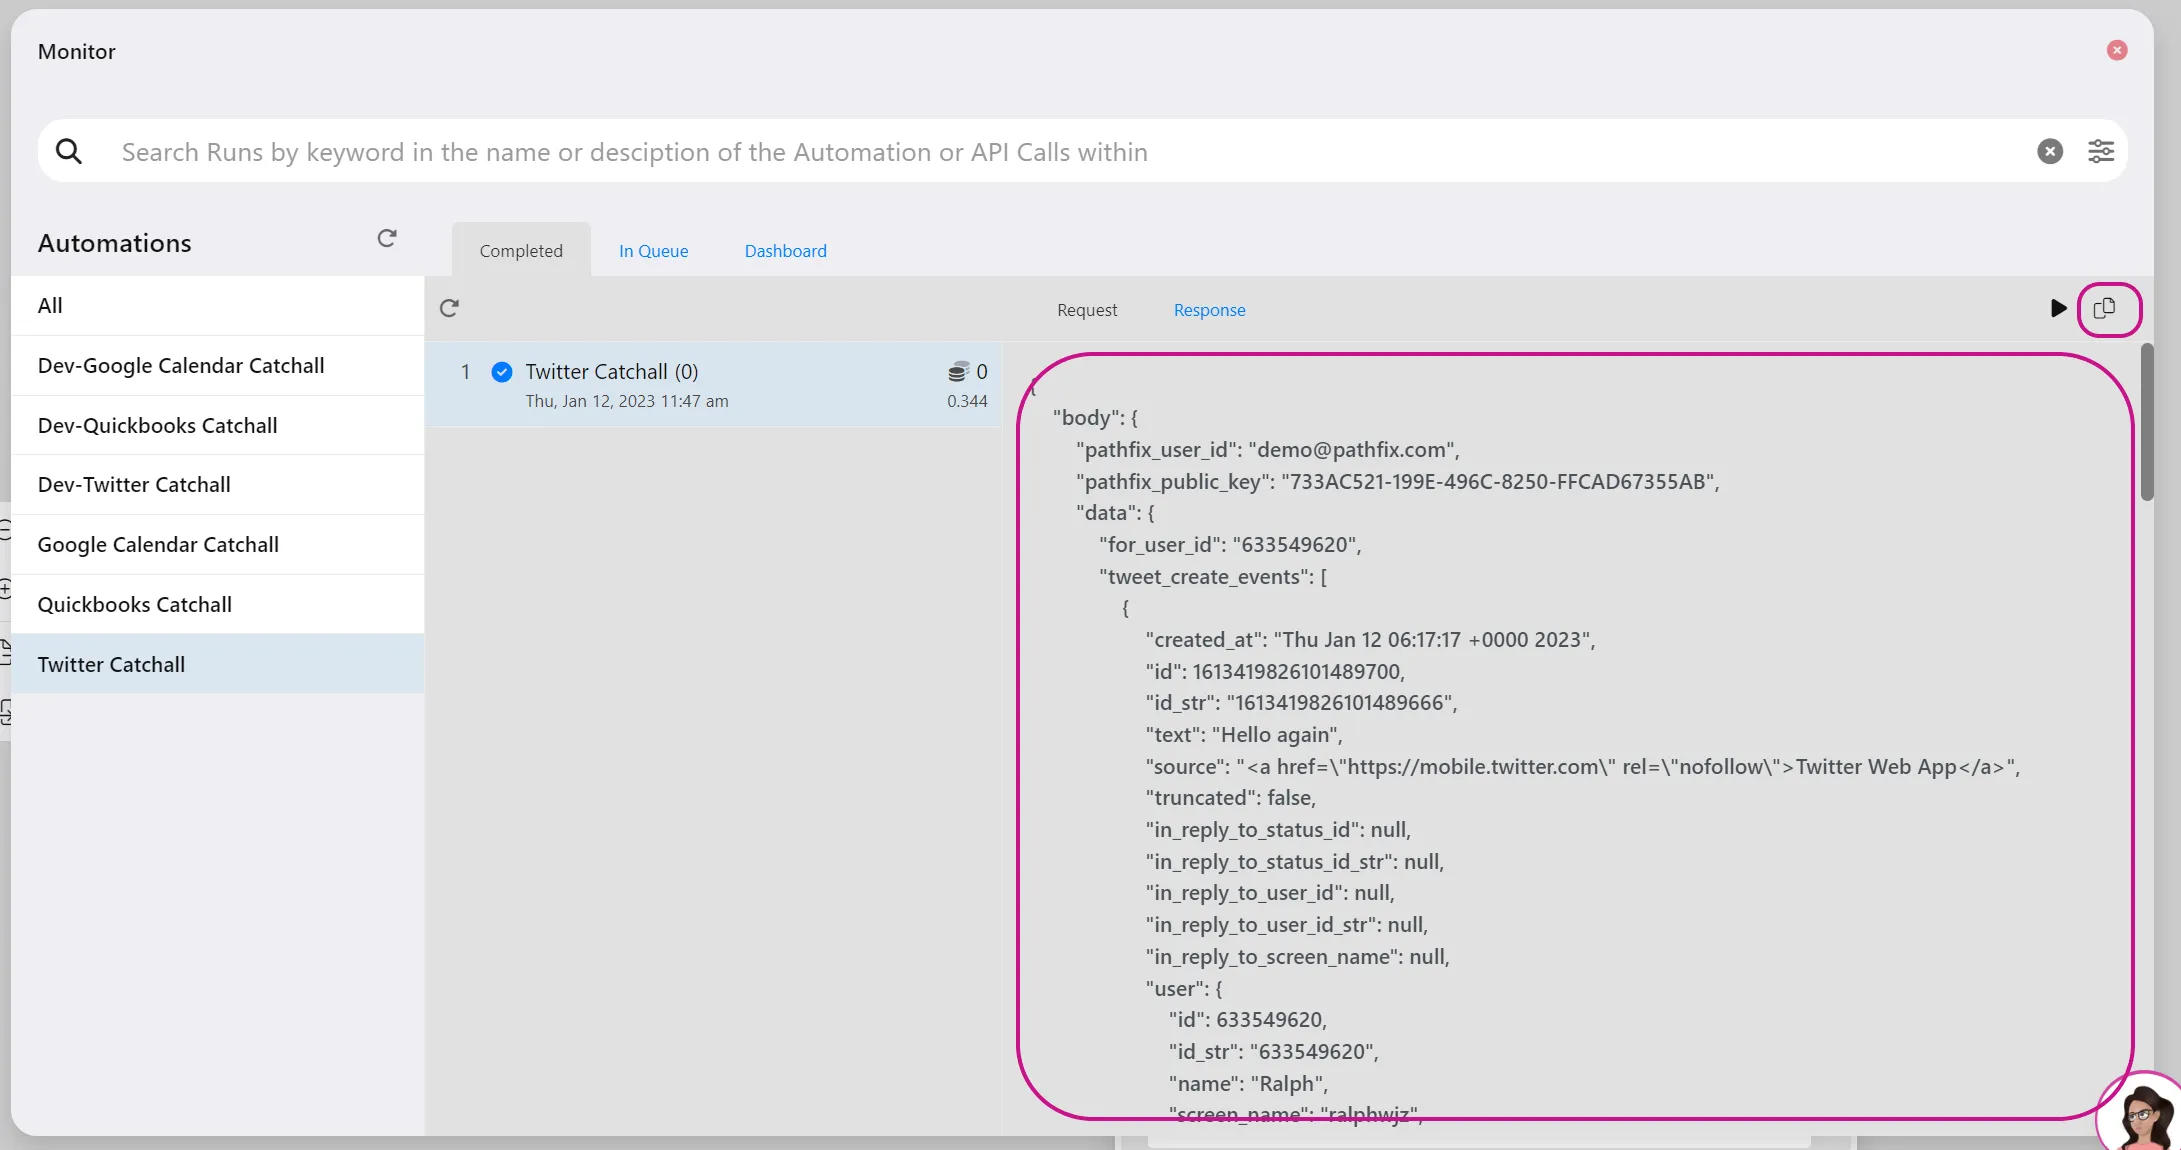Click the "created_at" line in the response
2181x1150 pixels.
coord(1370,640)
